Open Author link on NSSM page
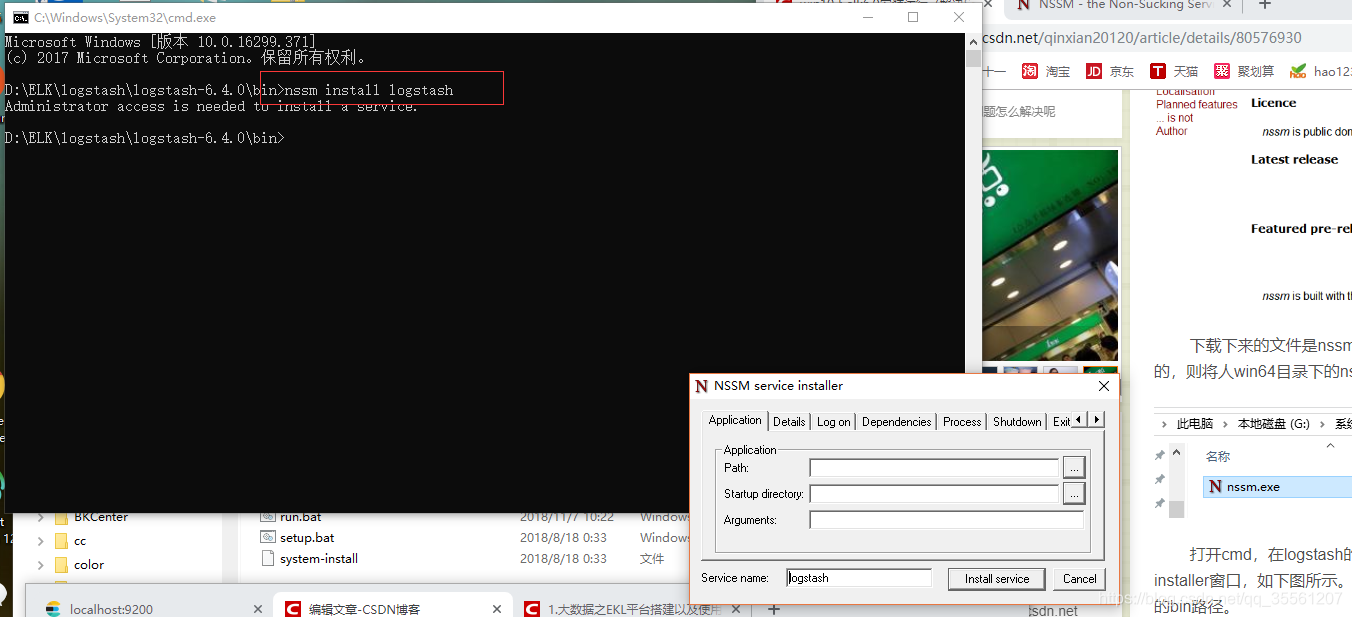The height and width of the screenshot is (617, 1352). click(1172, 131)
